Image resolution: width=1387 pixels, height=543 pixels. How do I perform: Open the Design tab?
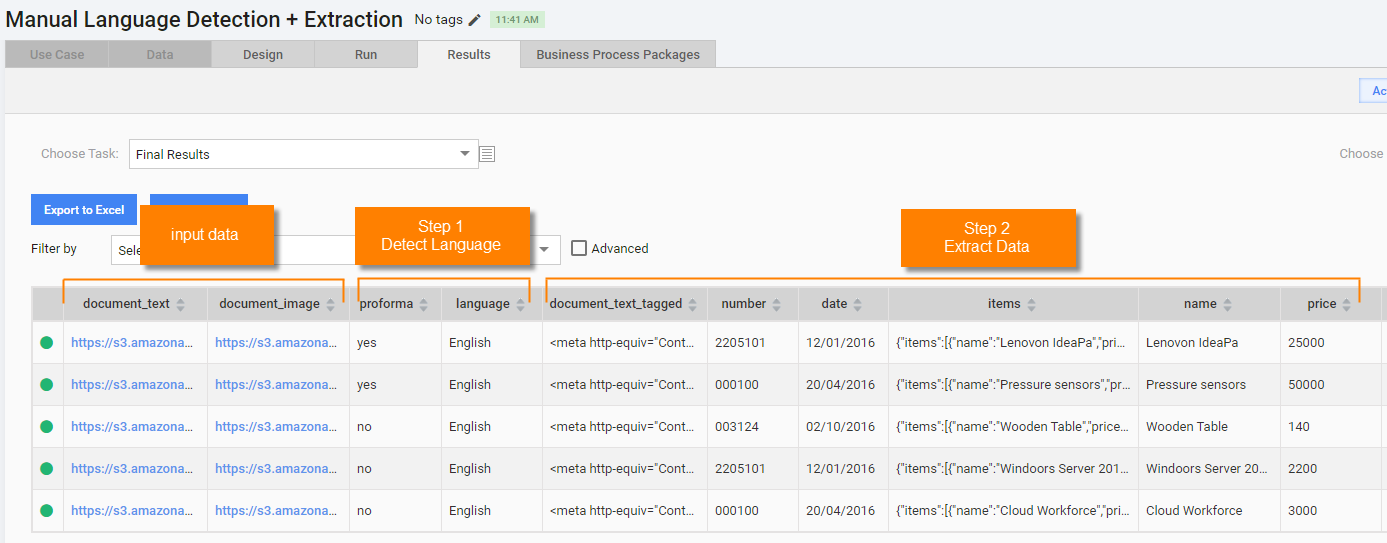tap(263, 54)
